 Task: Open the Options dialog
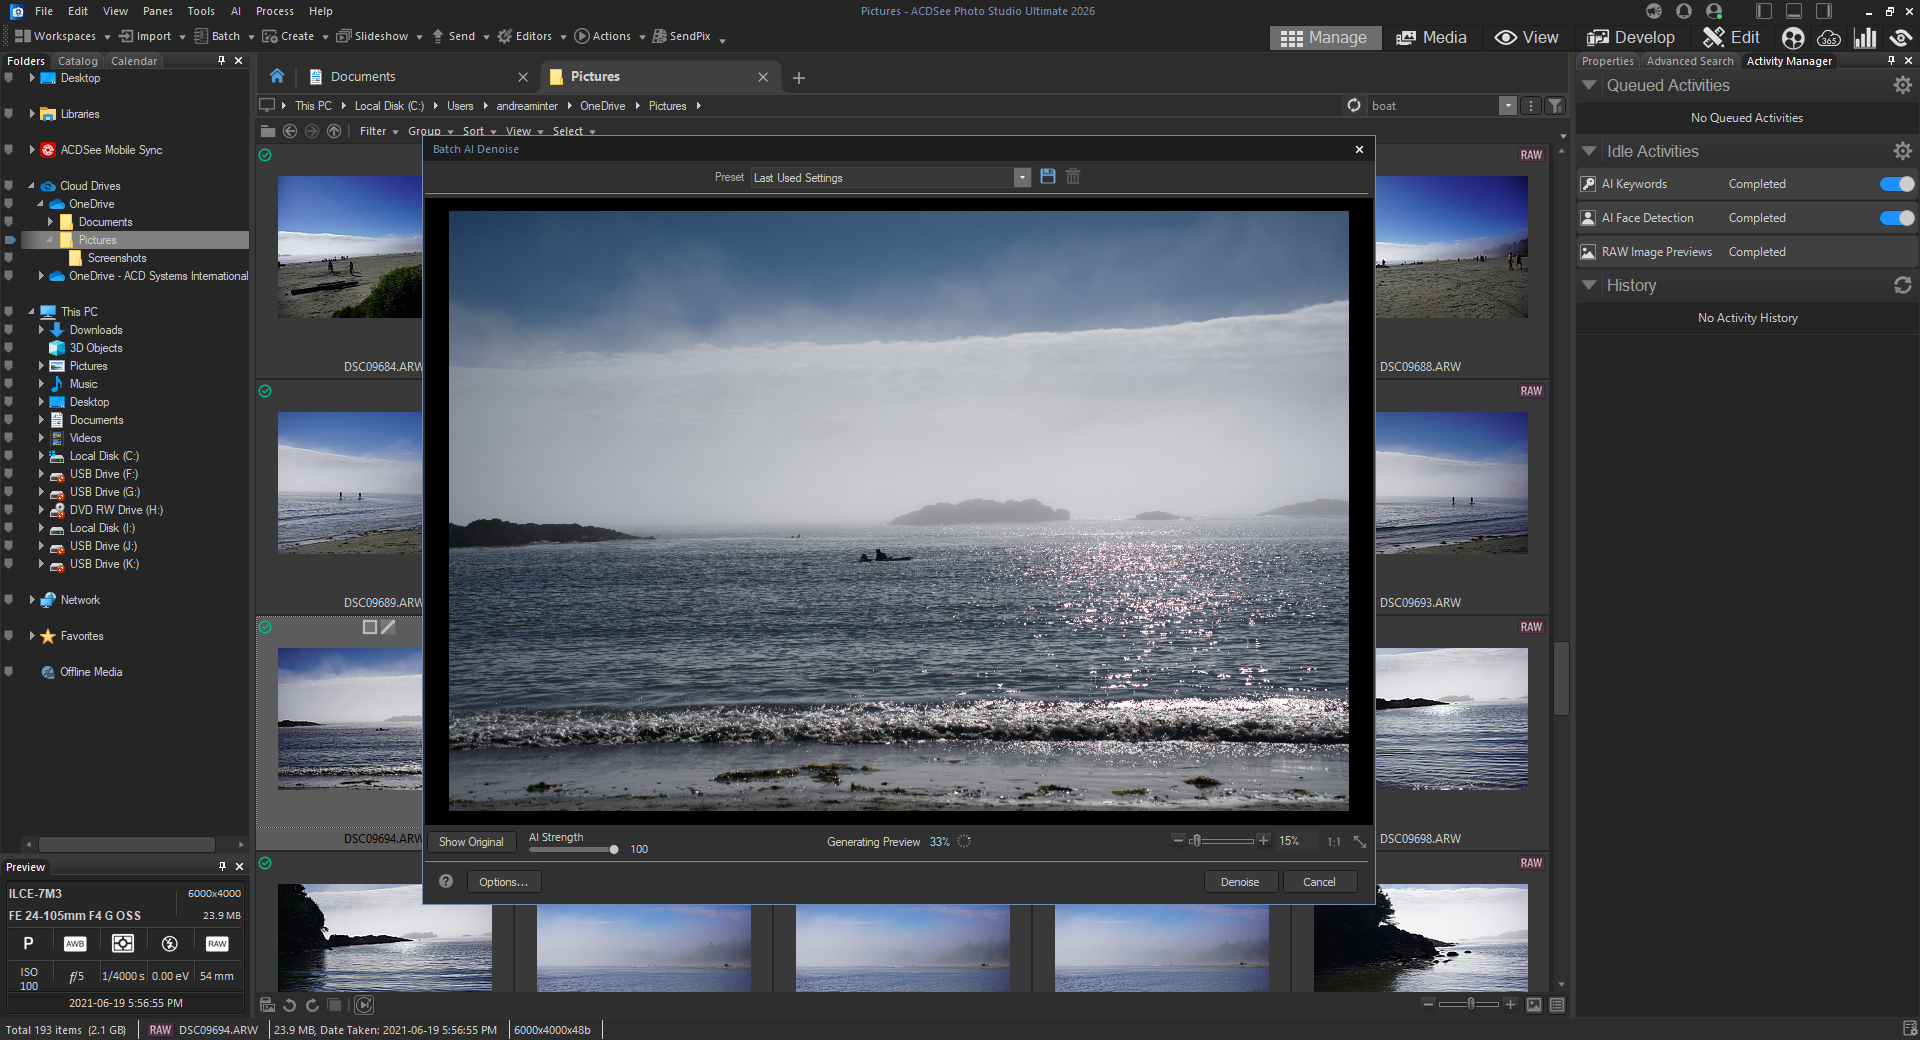pos(503,882)
